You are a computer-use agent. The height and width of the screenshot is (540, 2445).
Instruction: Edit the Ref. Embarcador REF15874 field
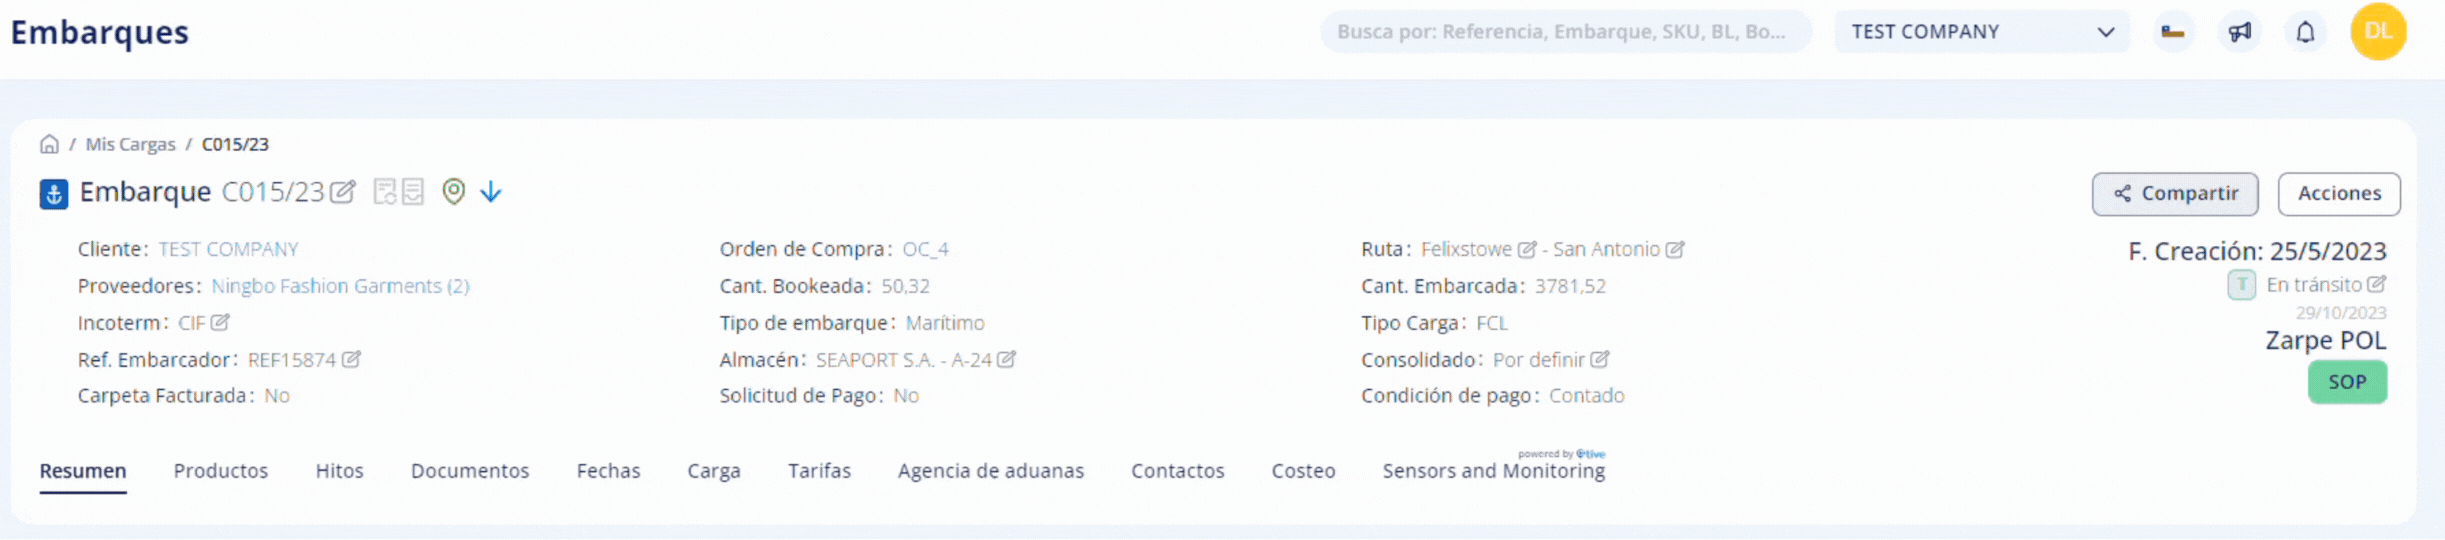(x=351, y=359)
